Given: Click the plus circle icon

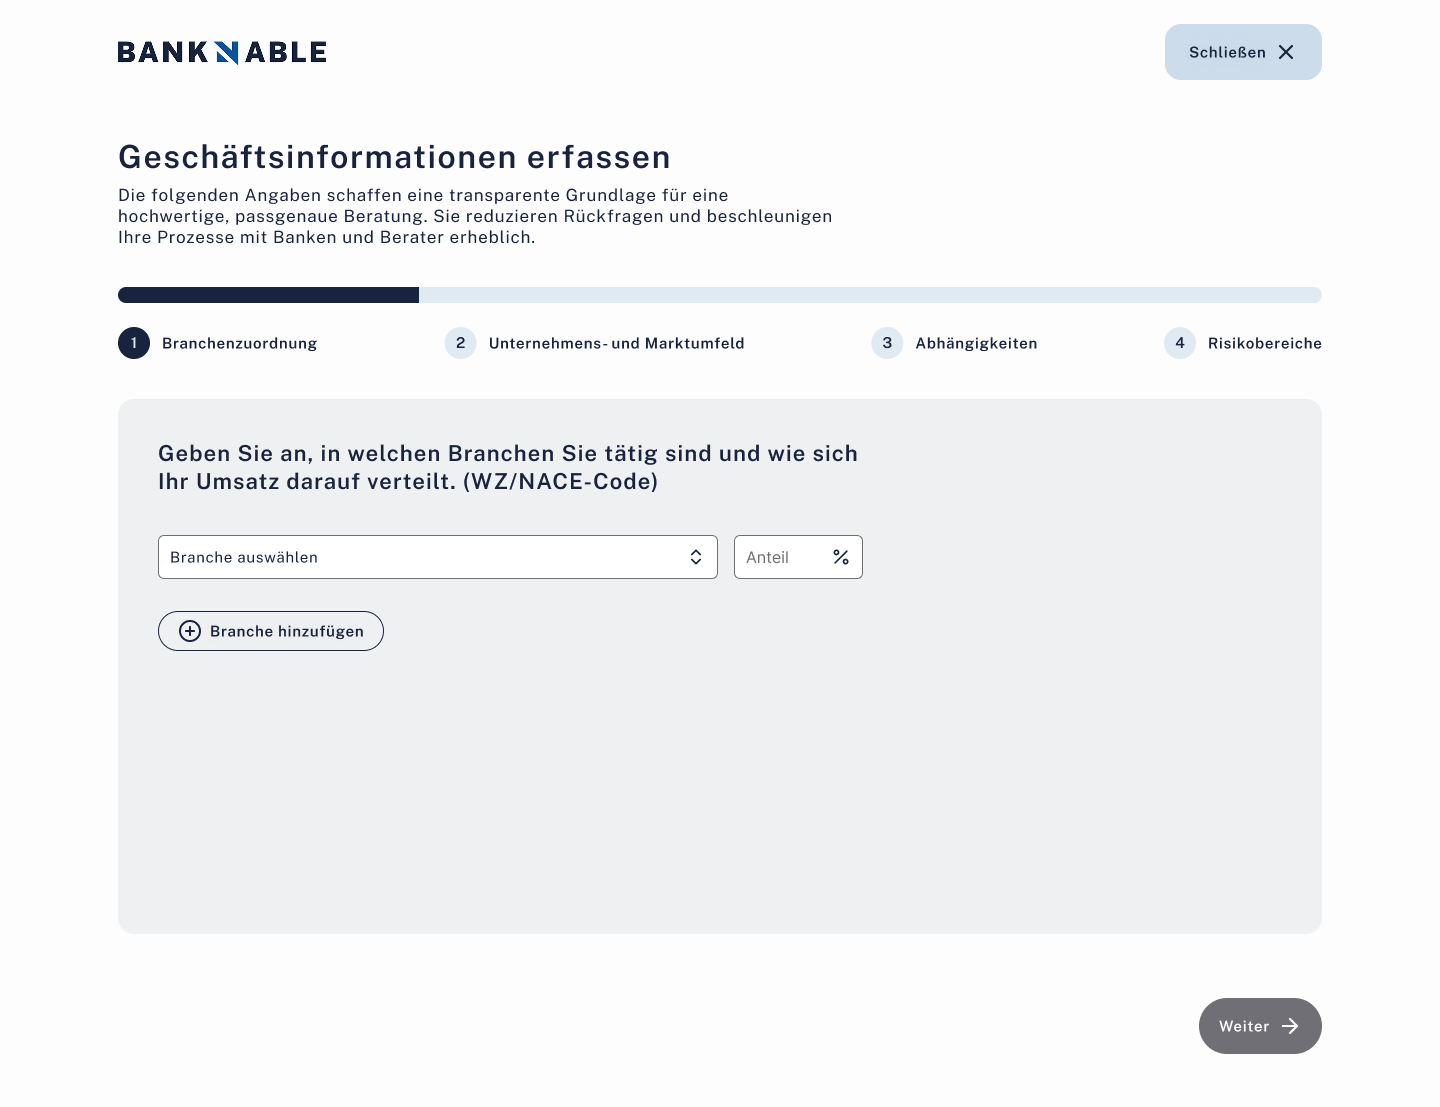Looking at the screenshot, I should [190, 631].
